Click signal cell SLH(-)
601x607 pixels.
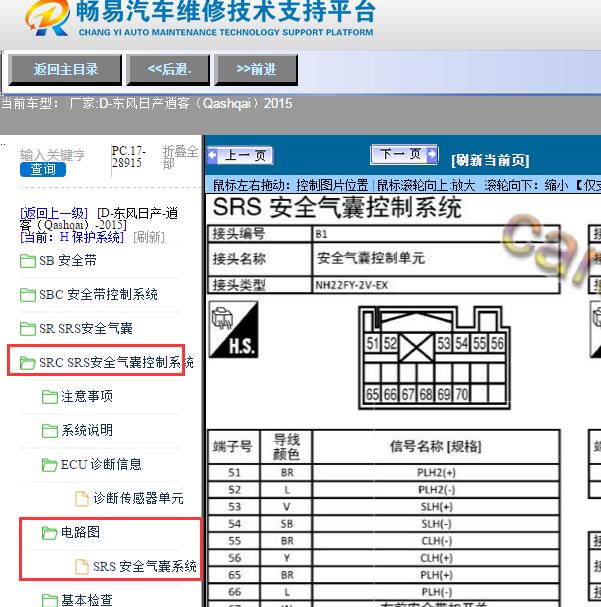tap(436, 524)
